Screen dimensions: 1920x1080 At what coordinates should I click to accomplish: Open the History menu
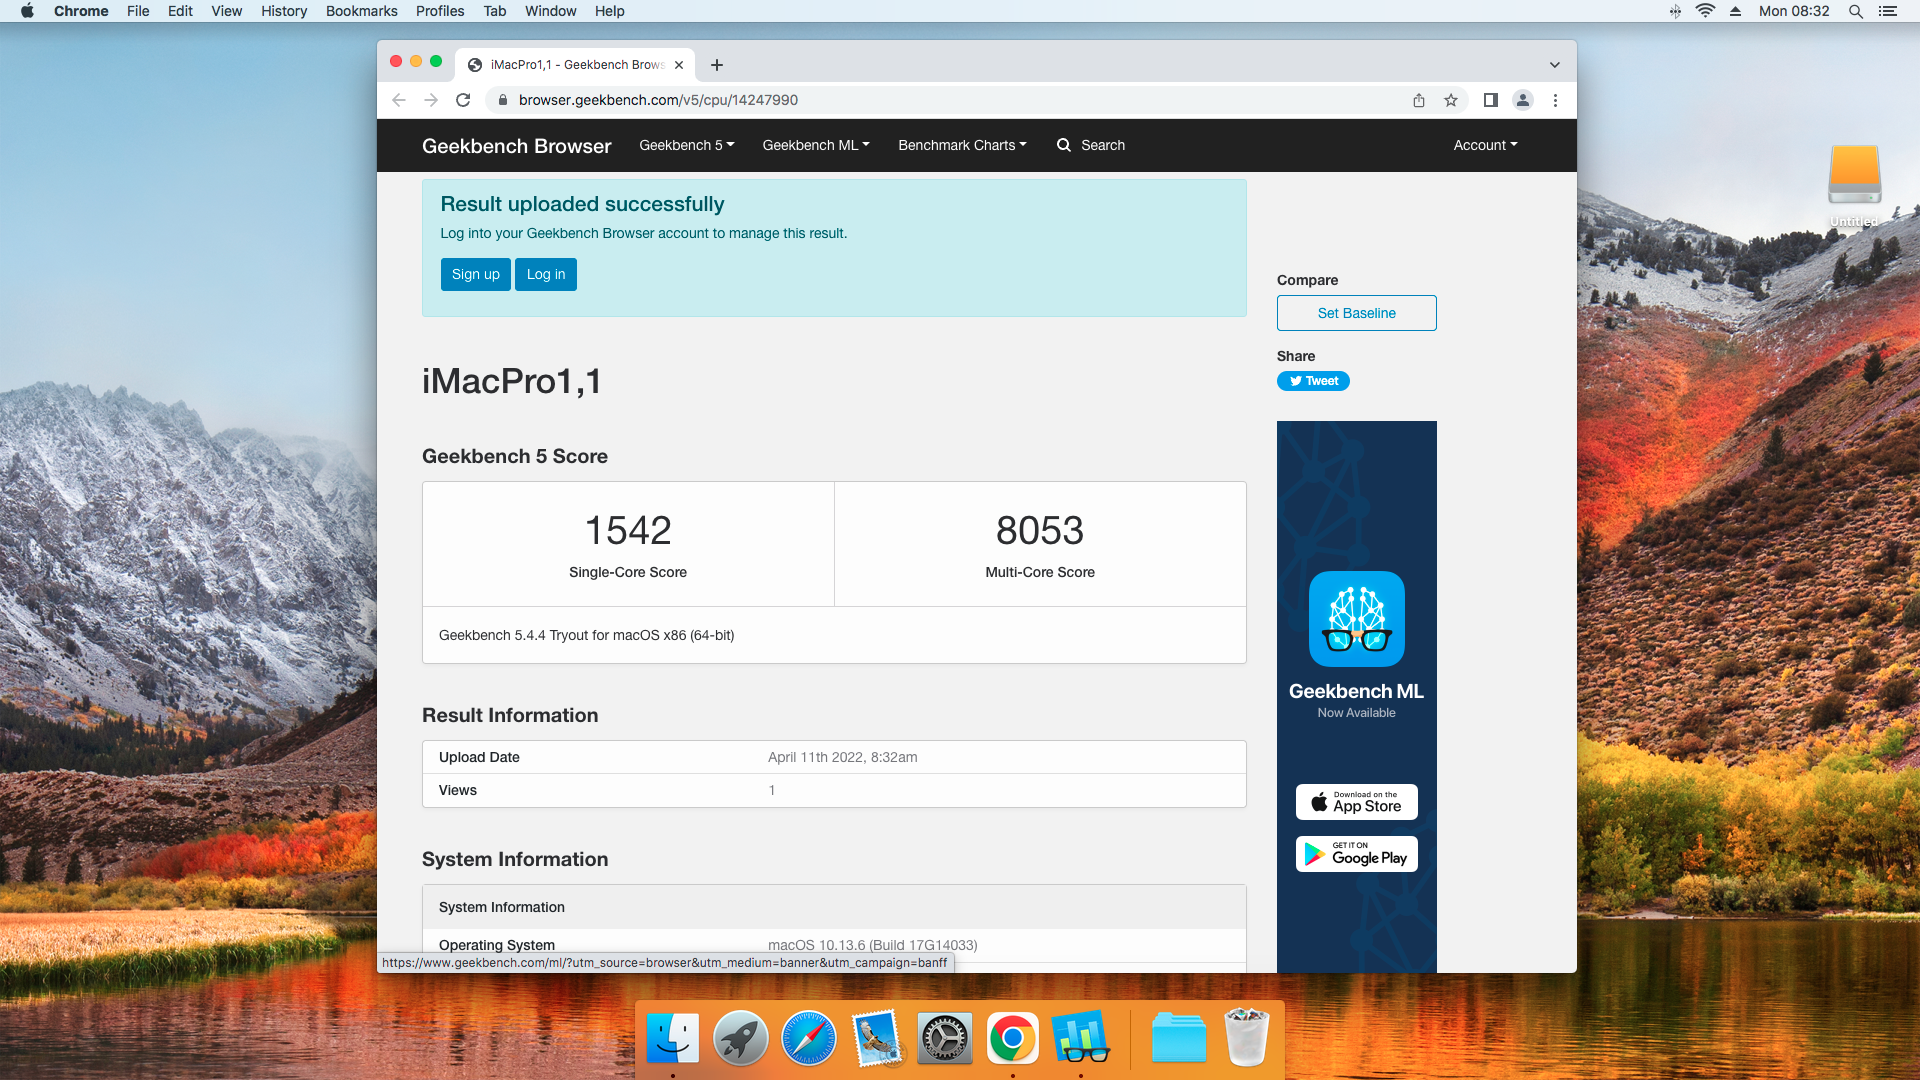[284, 11]
